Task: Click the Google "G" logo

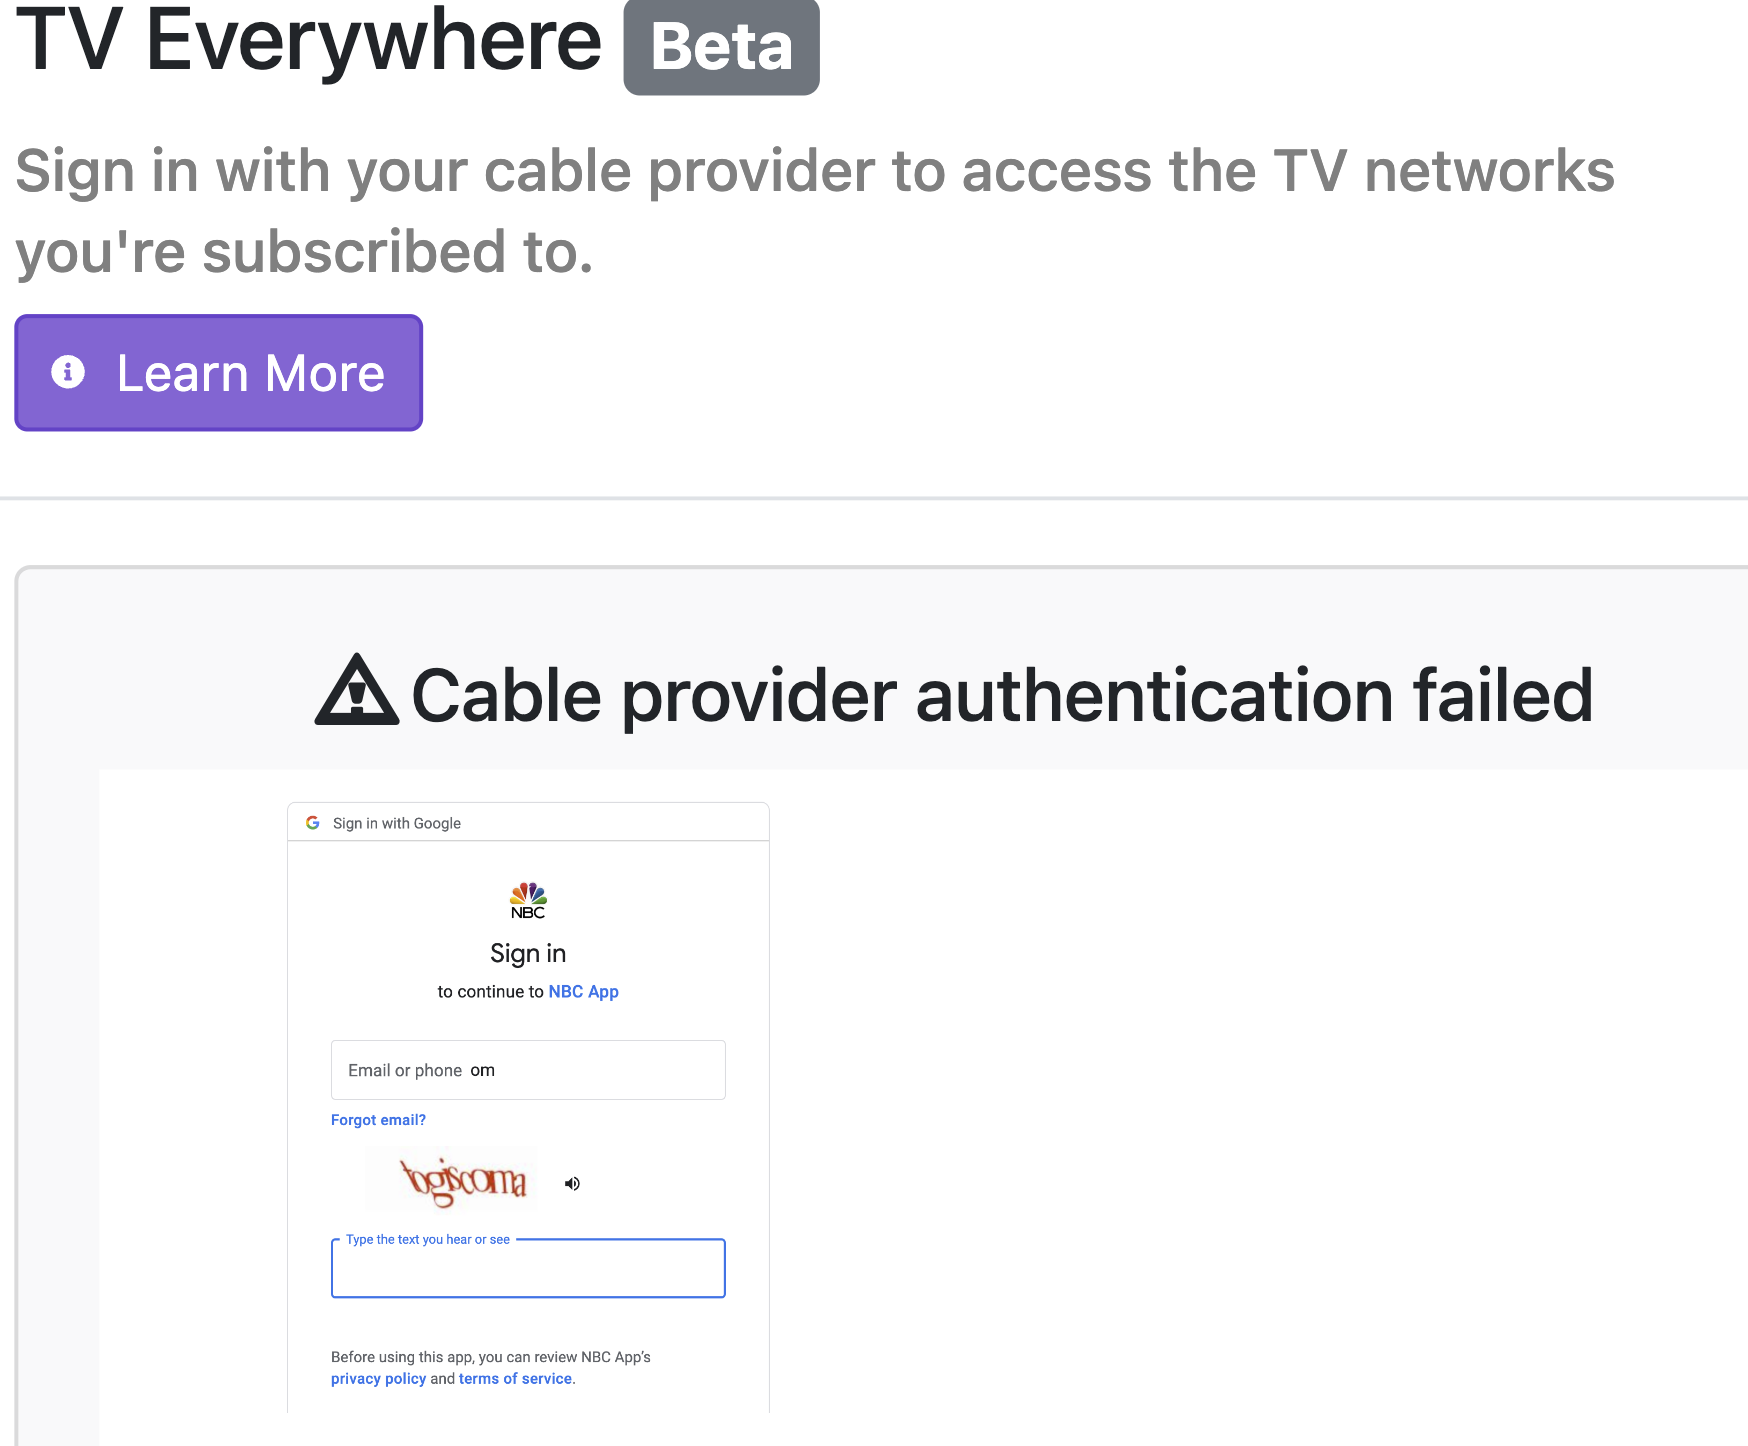Action: pos(313,822)
